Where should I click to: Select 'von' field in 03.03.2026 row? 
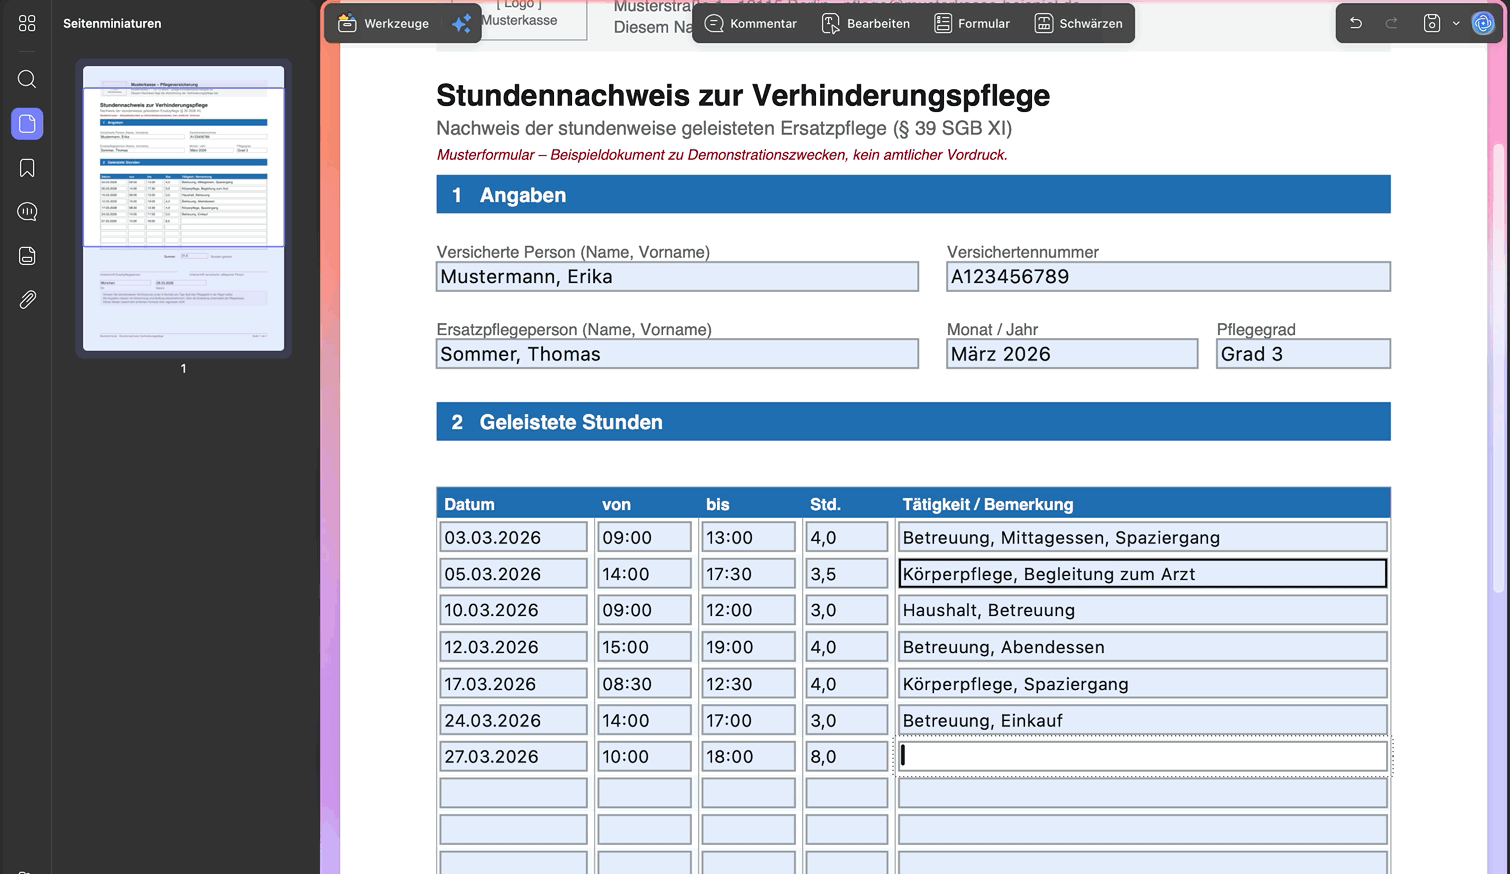(644, 537)
